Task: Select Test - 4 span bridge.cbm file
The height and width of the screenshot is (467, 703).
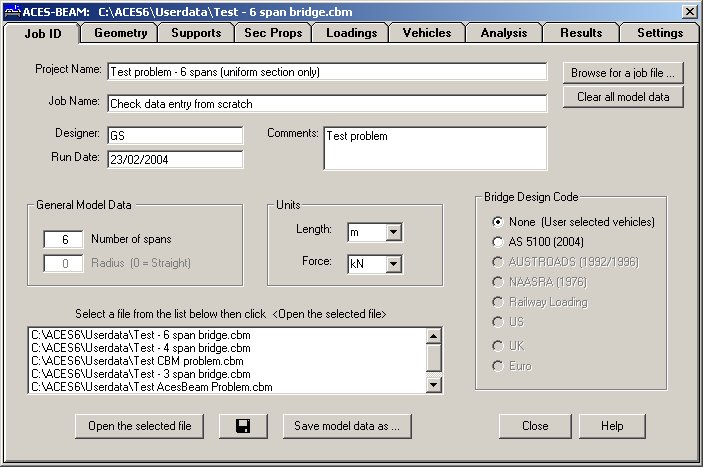Action: point(140,347)
